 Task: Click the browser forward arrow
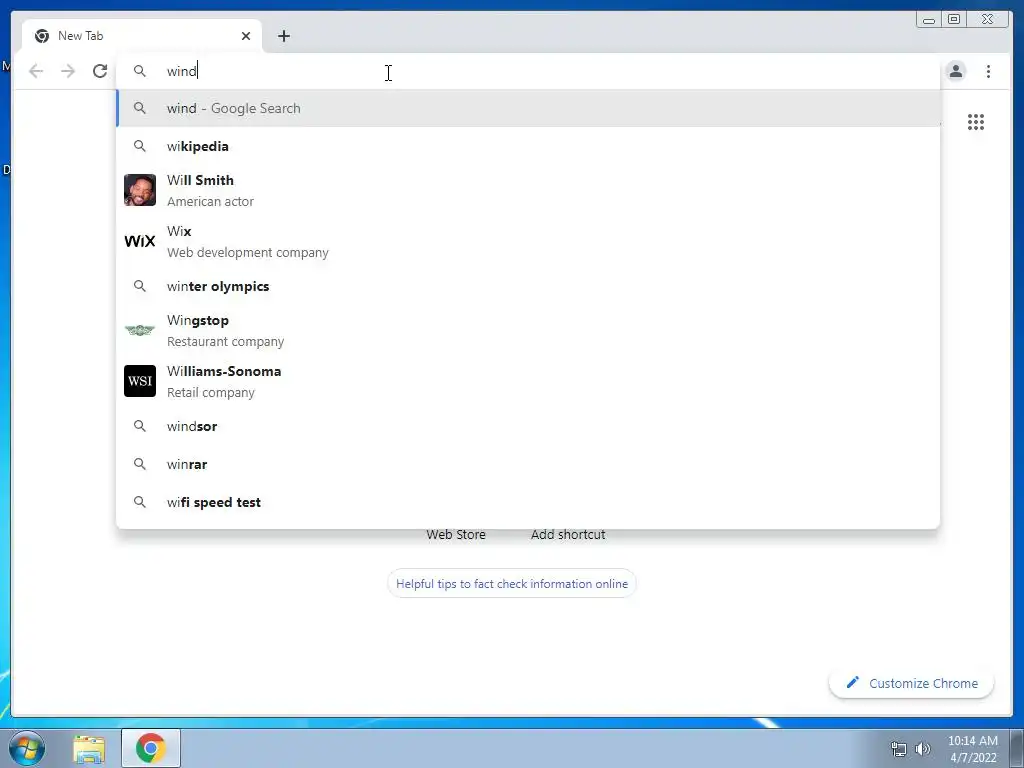68,71
